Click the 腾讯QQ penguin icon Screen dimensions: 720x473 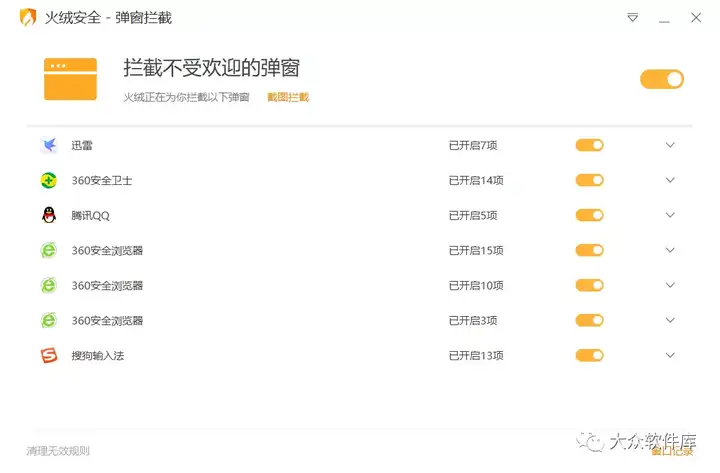49,215
